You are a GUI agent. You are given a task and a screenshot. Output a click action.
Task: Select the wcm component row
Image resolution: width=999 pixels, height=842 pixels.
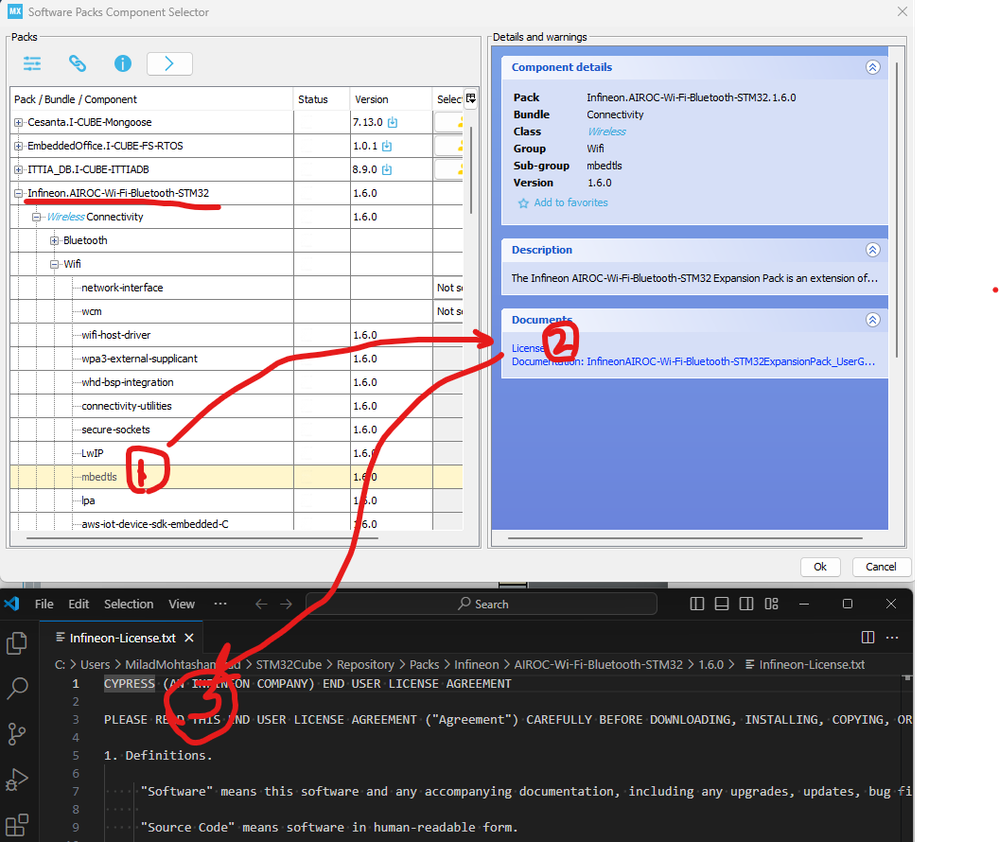(x=236, y=311)
